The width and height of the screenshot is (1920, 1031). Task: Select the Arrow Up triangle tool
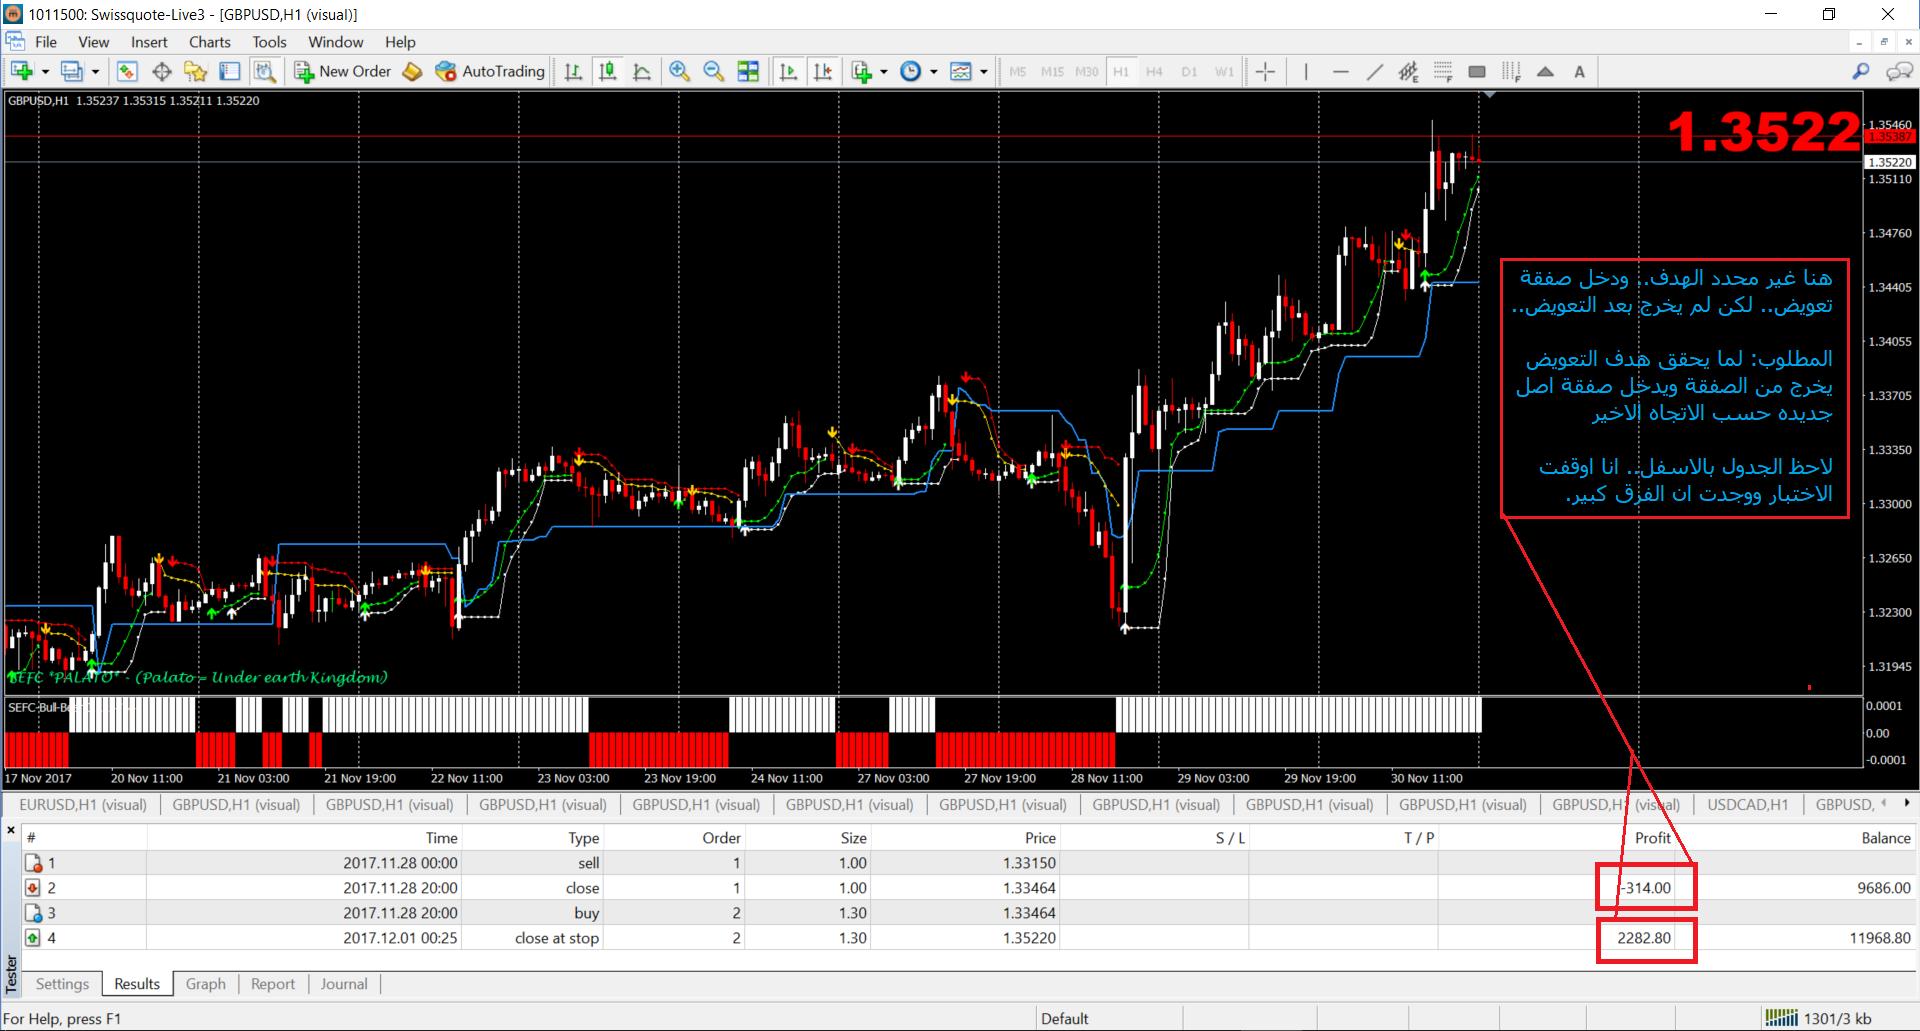point(1545,71)
